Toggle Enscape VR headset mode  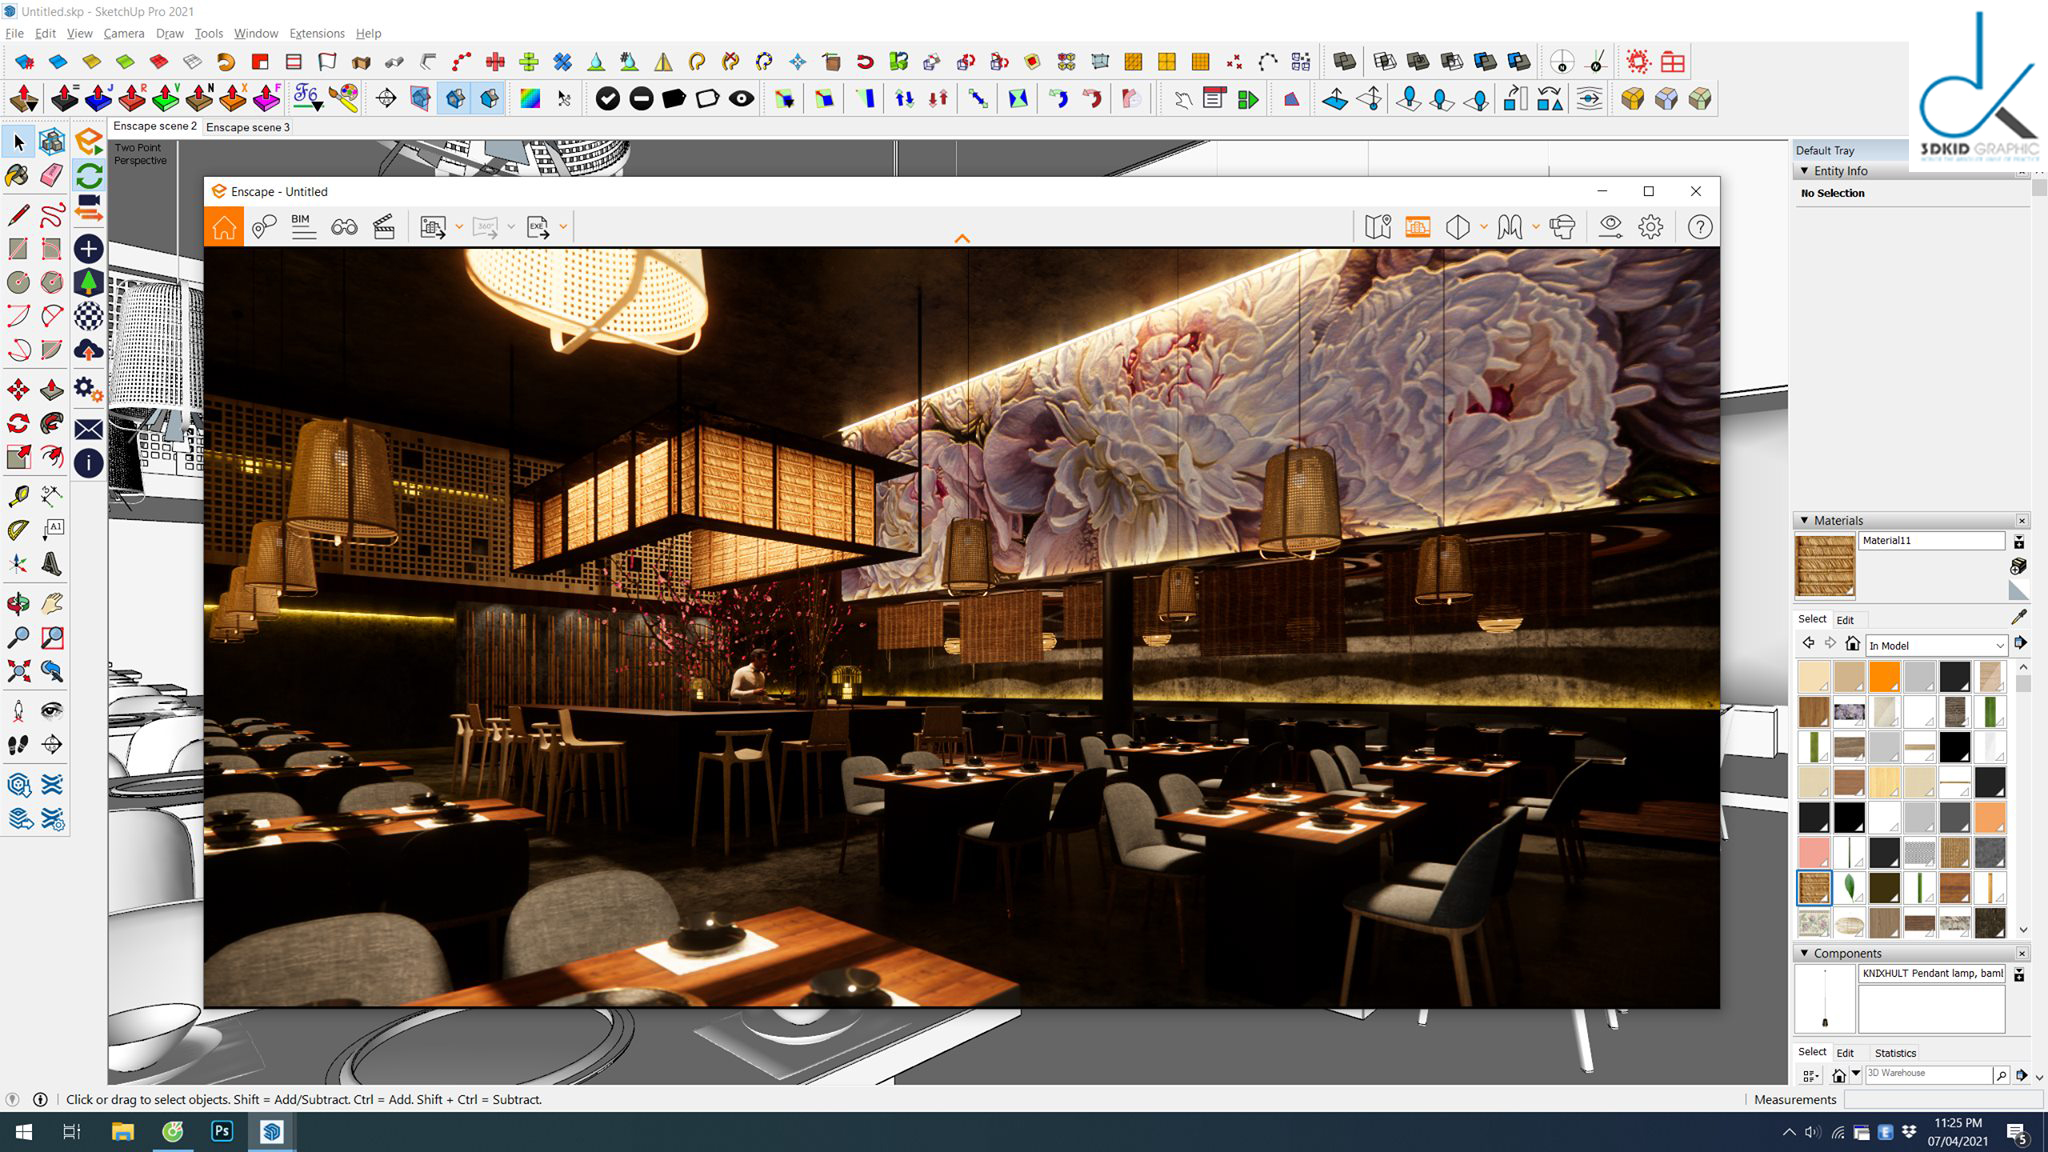pos(1562,227)
